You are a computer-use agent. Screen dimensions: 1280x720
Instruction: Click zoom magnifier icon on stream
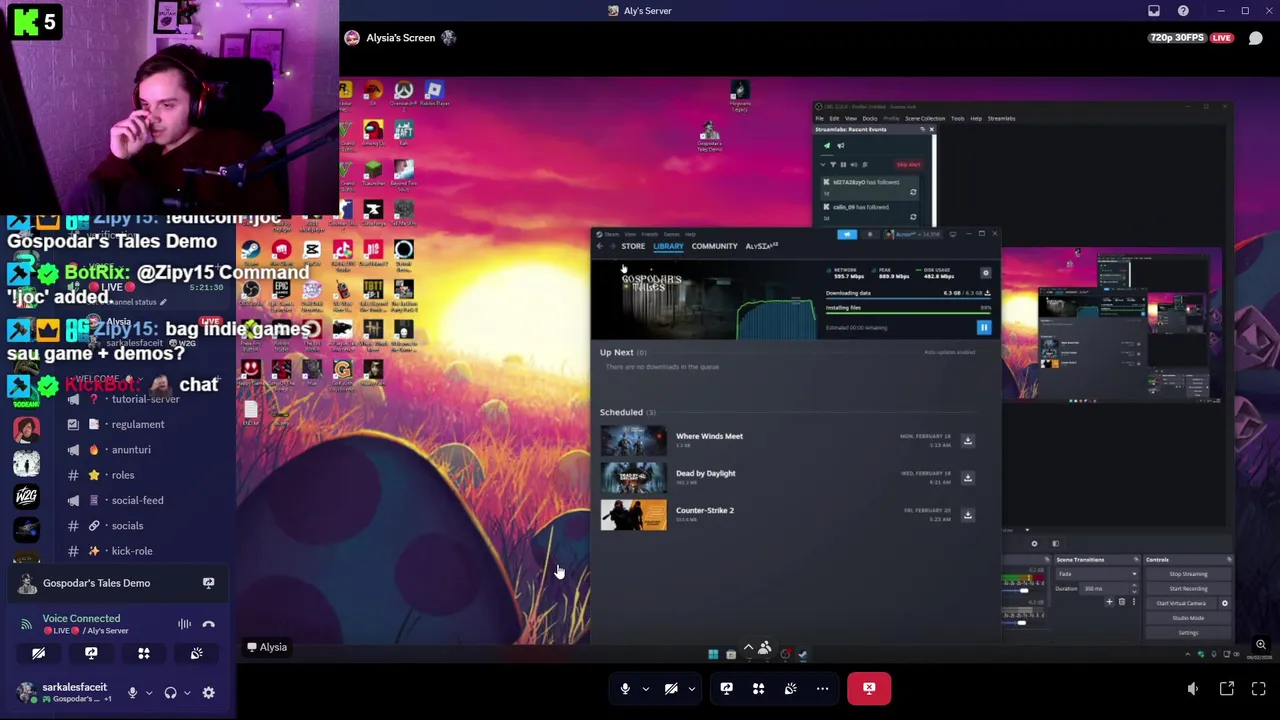click(x=1261, y=646)
